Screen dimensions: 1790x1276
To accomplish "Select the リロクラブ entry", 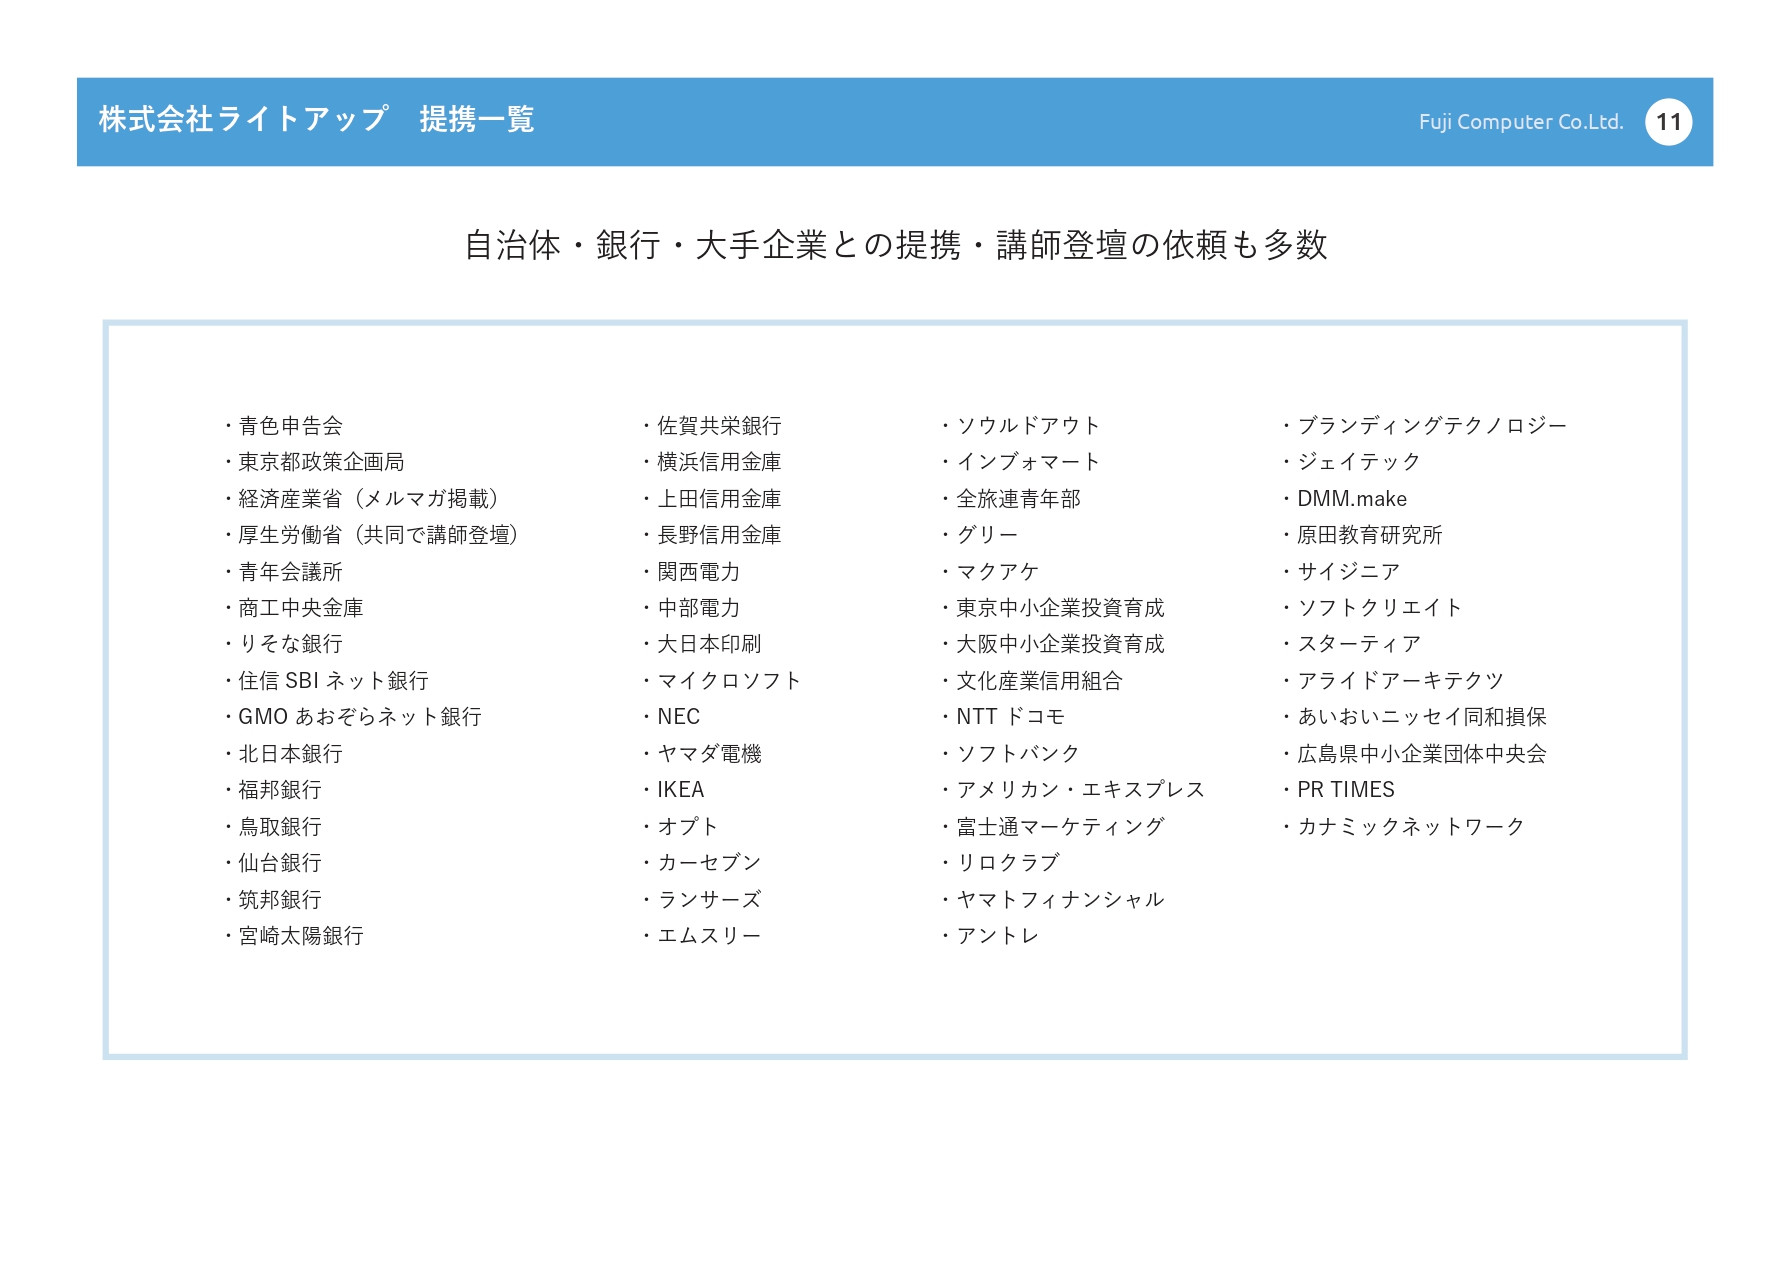I will coord(1000,863).
